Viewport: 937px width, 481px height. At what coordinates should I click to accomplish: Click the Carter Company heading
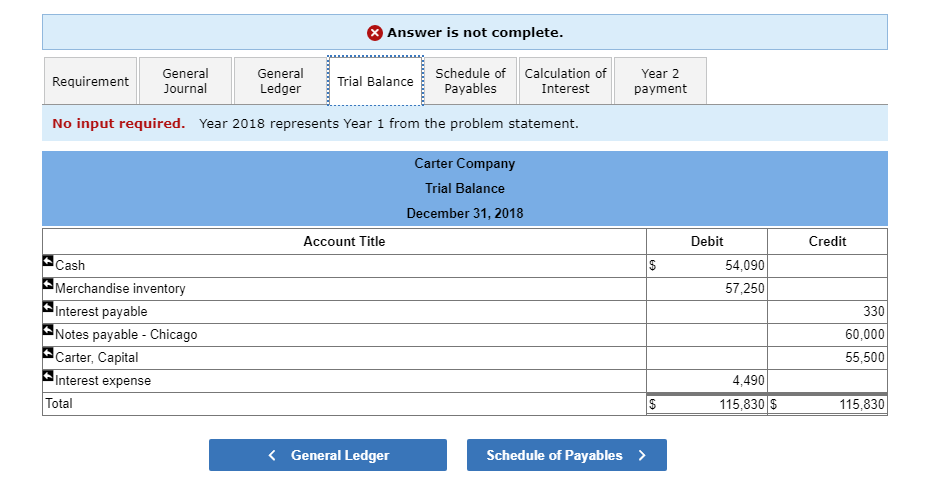tap(465, 164)
